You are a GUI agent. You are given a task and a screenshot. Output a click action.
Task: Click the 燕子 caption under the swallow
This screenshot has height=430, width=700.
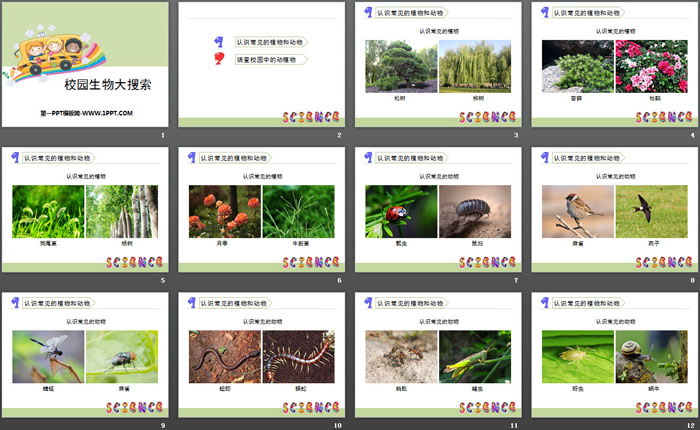tap(654, 243)
